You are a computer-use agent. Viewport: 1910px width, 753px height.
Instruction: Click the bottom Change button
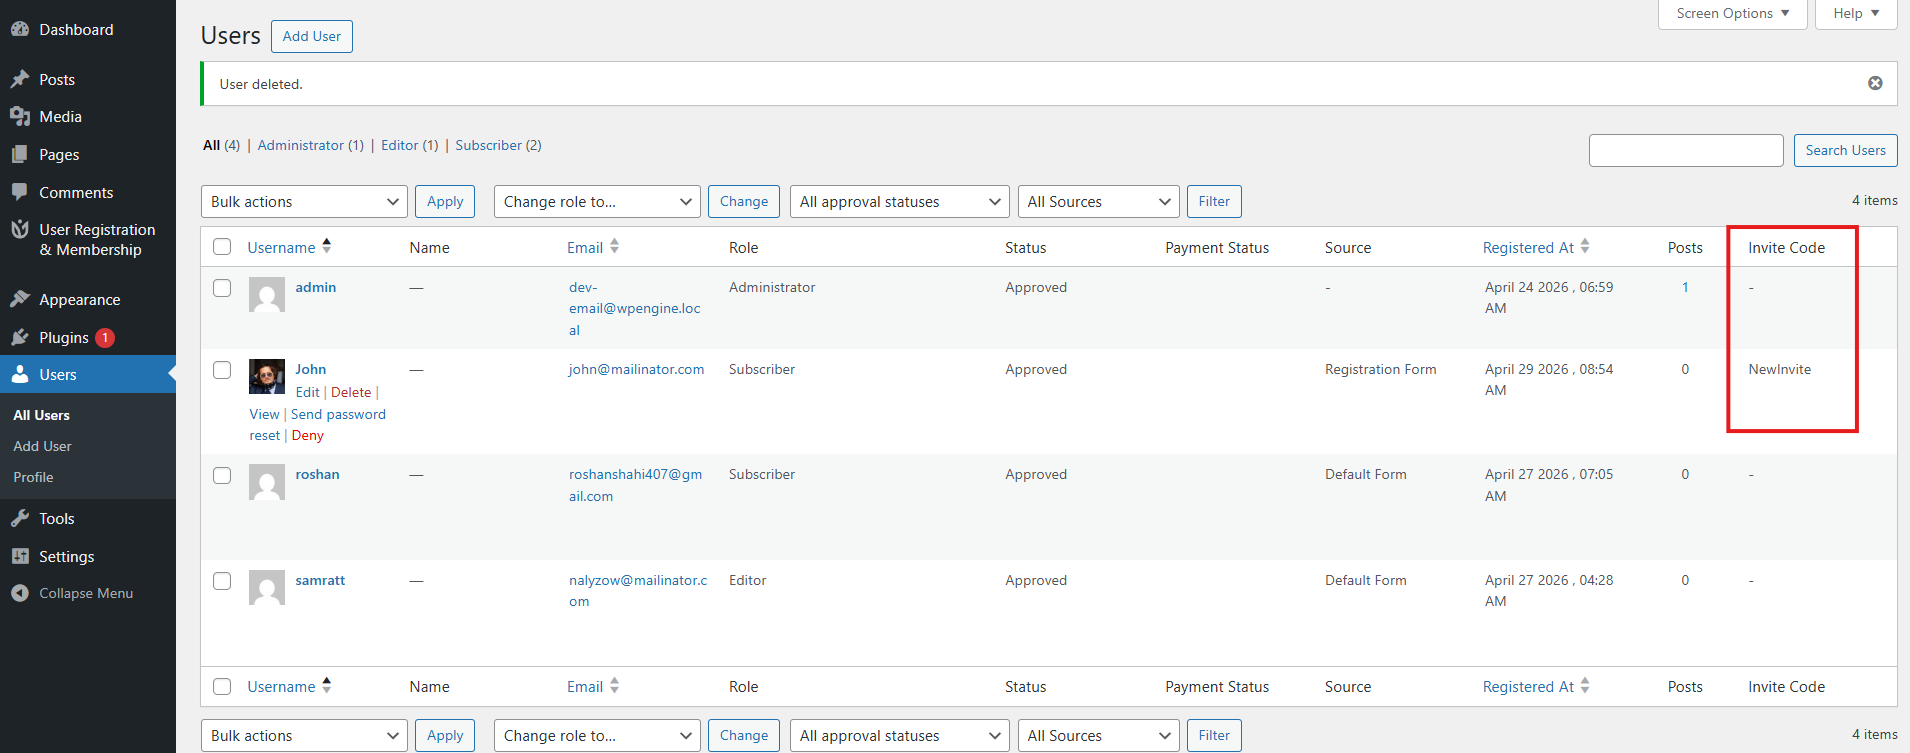click(x=744, y=735)
